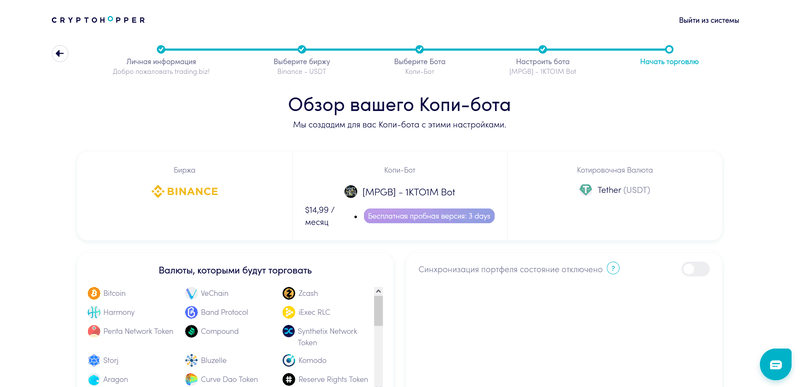Click the Binance - USDT step subtitle
Viewport: 800px width, 387px height.
click(x=302, y=71)
